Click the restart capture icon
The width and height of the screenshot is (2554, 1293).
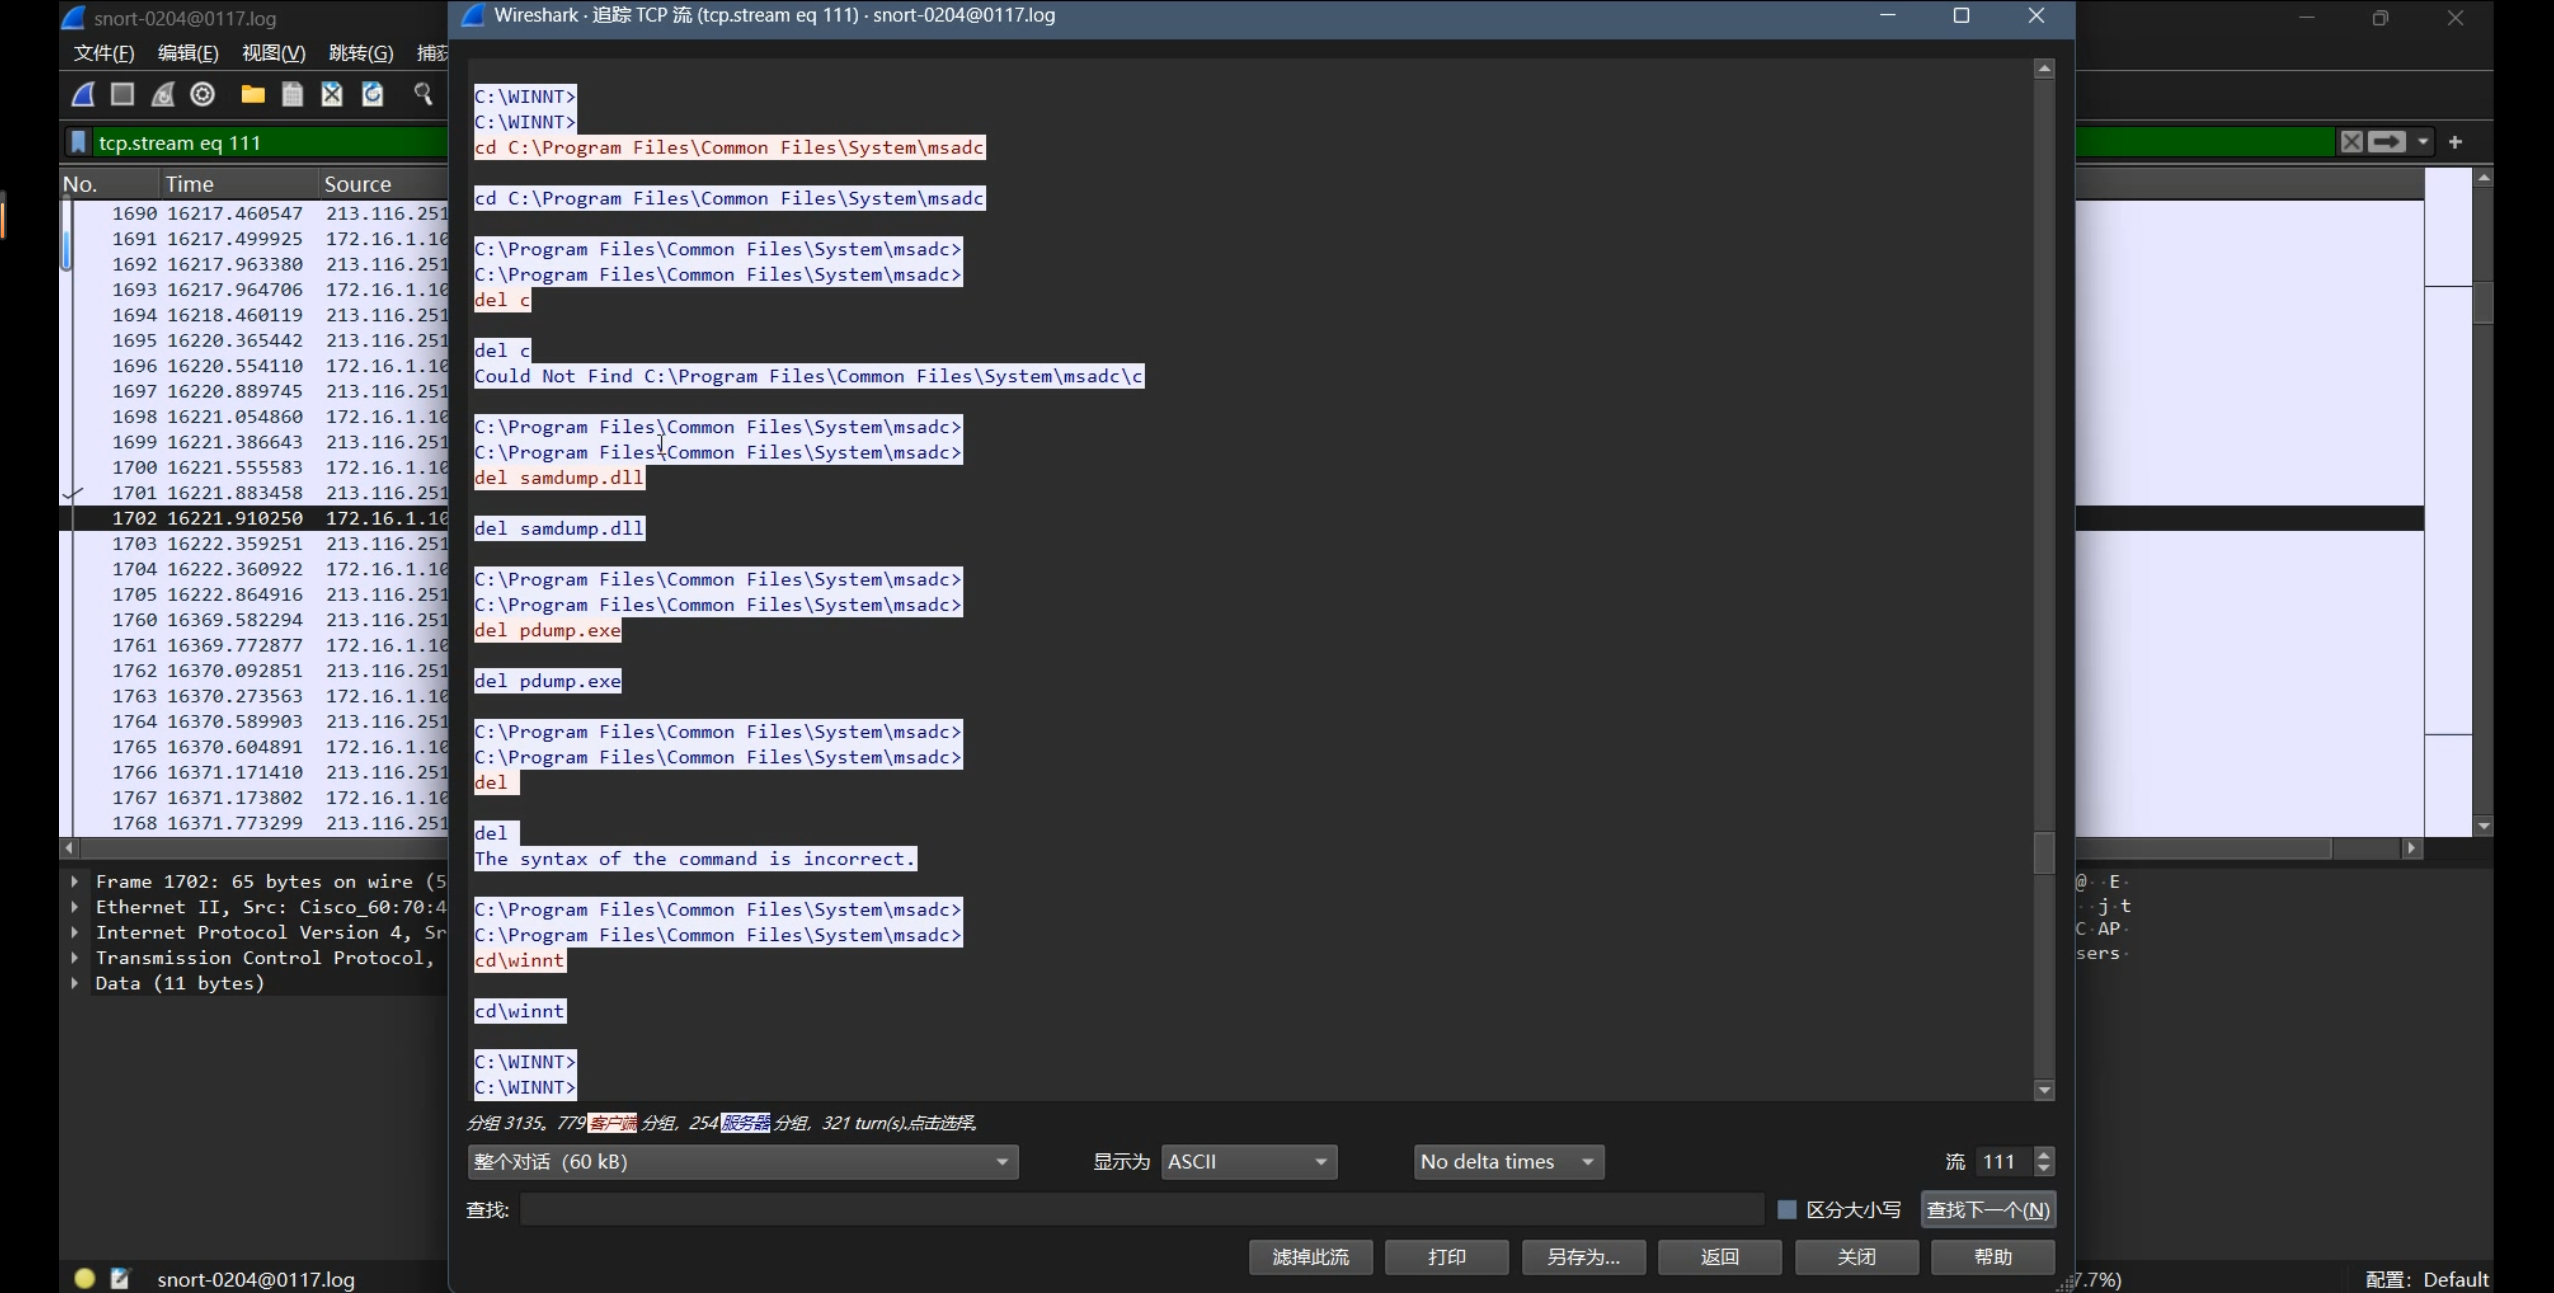pos(163,94)
